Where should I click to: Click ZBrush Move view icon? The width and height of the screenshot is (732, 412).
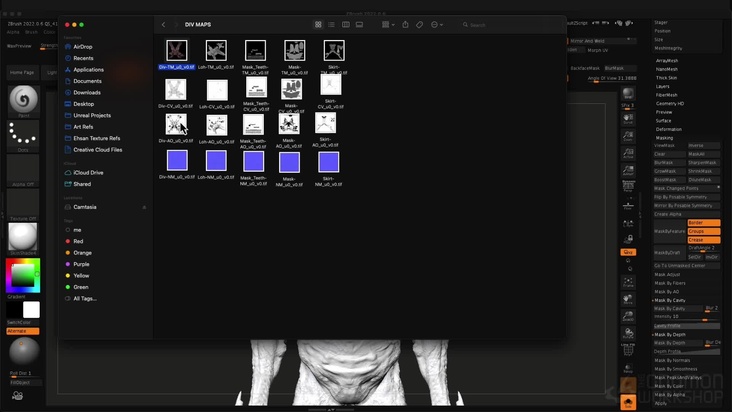coord(628,299)
